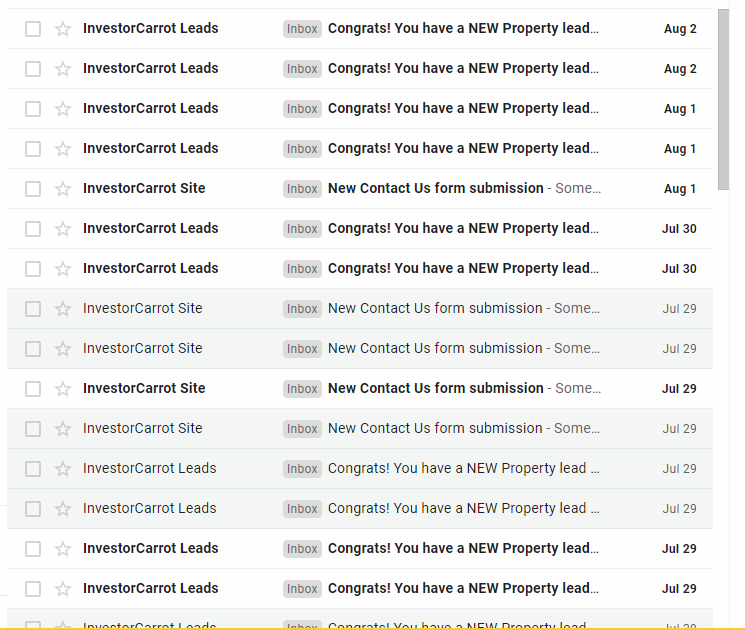The image size is (745, 630).
Task: Star the upper Jul 30 InvestorCarrot Leads email
Action: (63, 229)
